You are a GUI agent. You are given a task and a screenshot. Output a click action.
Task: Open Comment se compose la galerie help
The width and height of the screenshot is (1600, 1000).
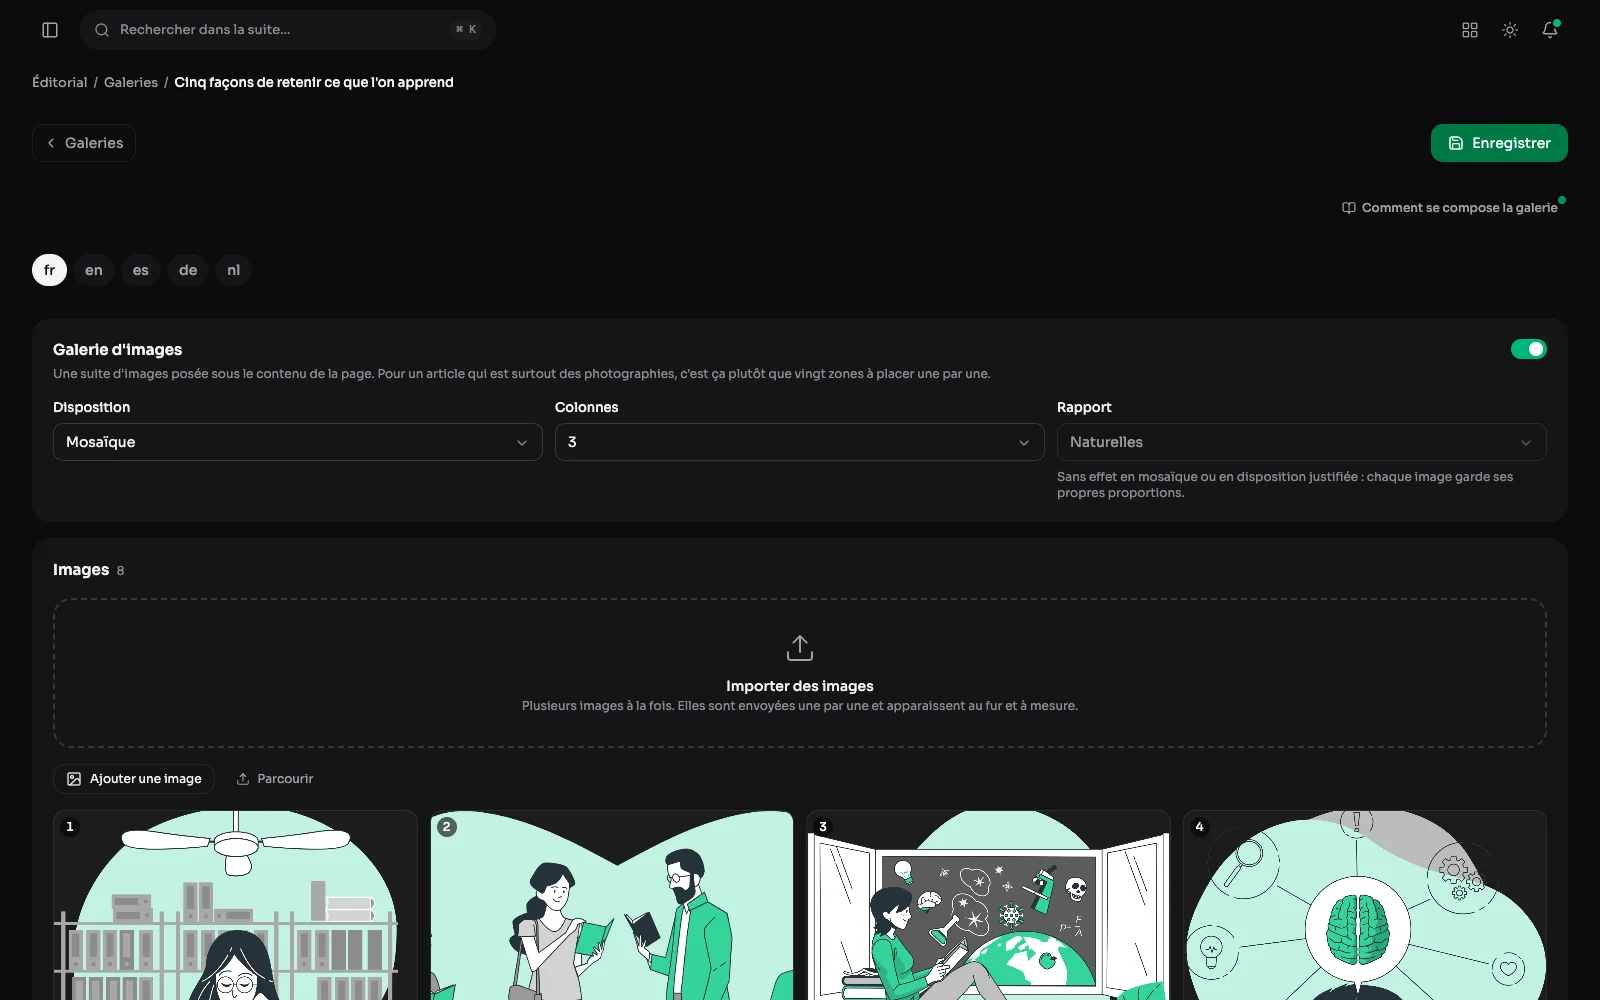click(x=1450, y=208)
